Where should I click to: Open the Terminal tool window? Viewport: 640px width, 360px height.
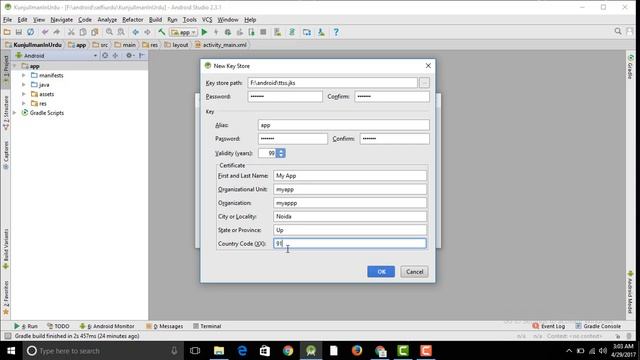point(207,326)
